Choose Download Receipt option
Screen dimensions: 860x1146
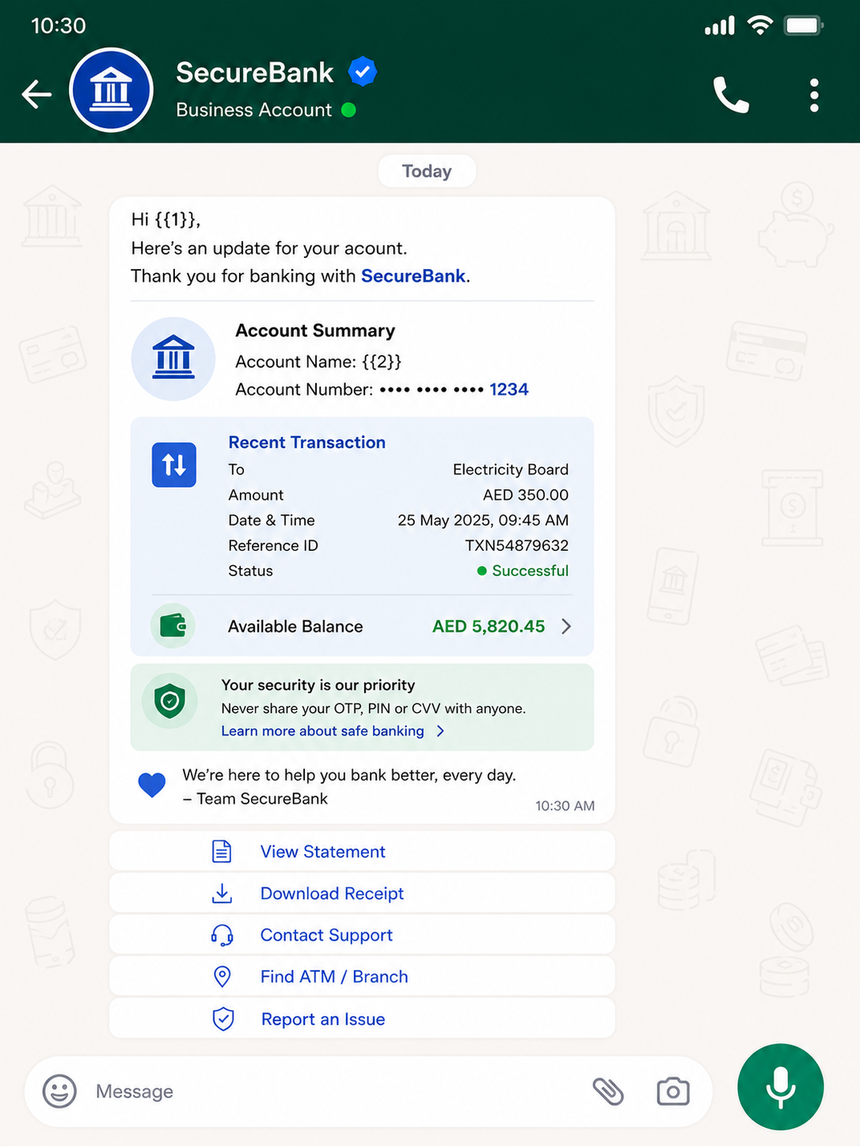tap(362, 893)
